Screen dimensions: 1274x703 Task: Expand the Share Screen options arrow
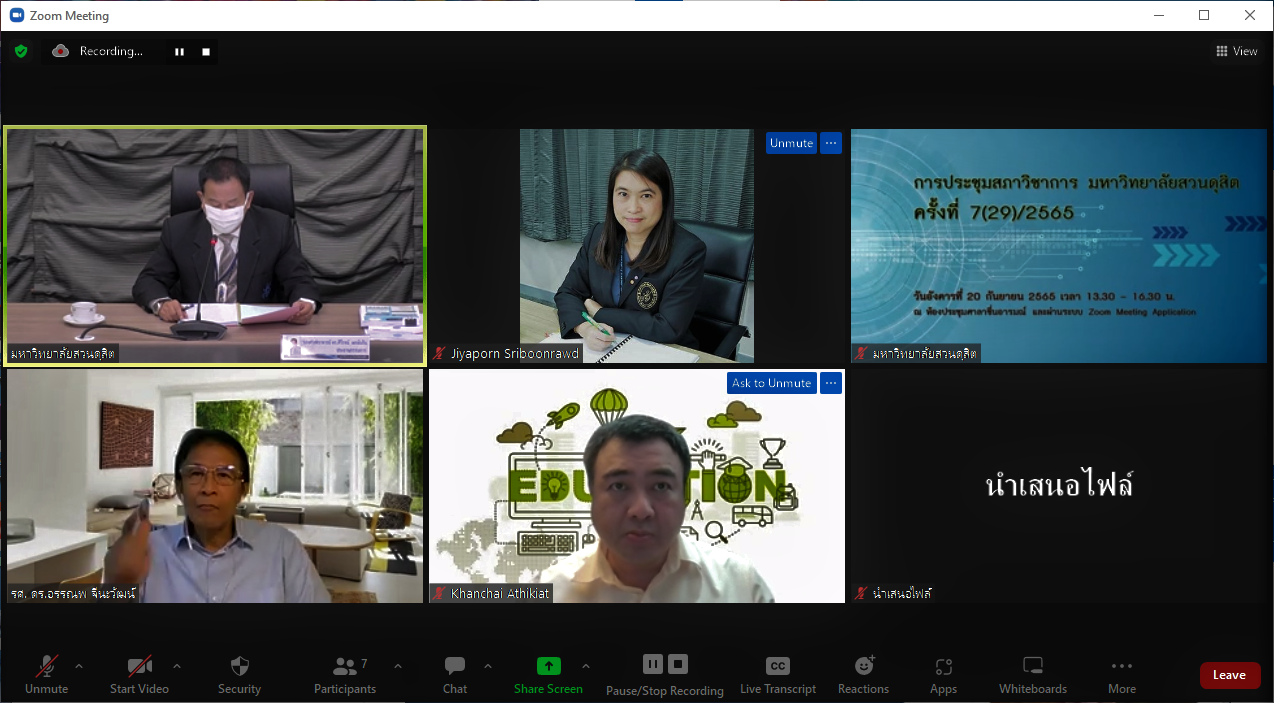tap(586, 666)
